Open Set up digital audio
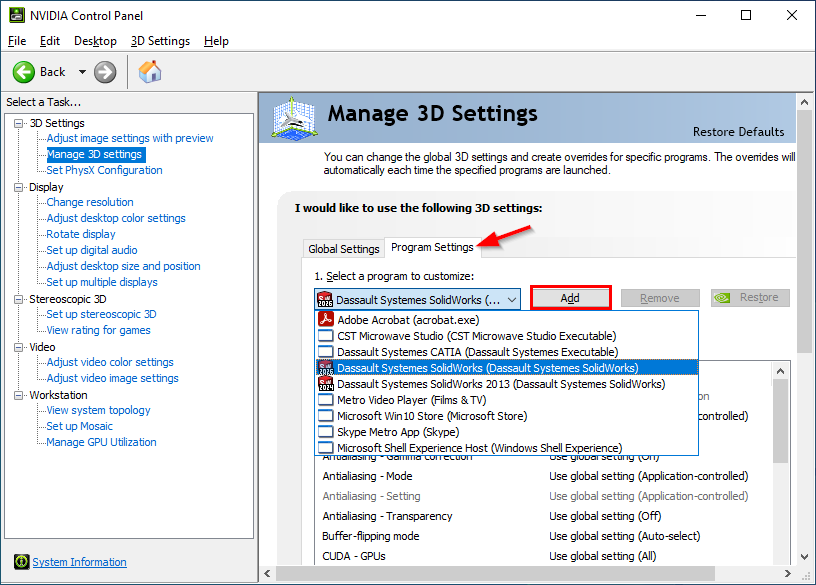This screenshot has width=816, height=585. click(x=92, y=250)
